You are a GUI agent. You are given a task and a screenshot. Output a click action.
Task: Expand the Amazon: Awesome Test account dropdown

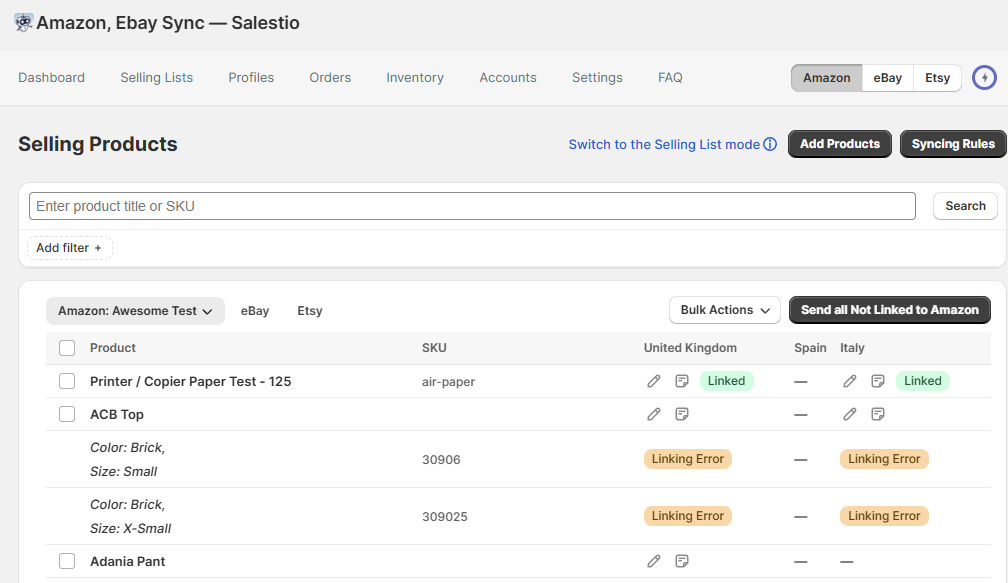coord(135,311)
